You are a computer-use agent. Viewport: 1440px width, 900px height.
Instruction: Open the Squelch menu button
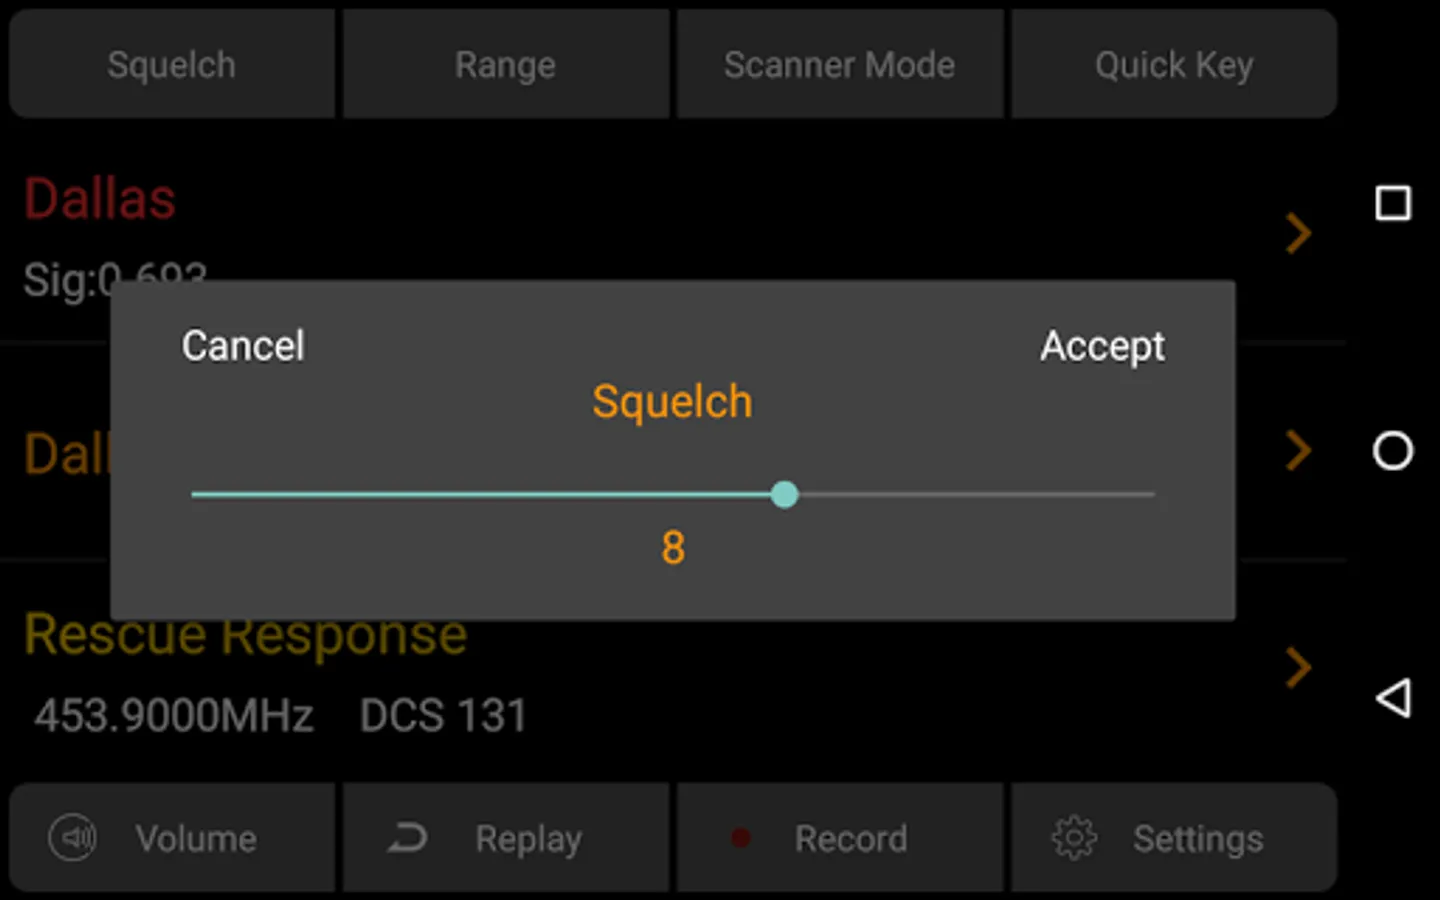click(172, 65)
